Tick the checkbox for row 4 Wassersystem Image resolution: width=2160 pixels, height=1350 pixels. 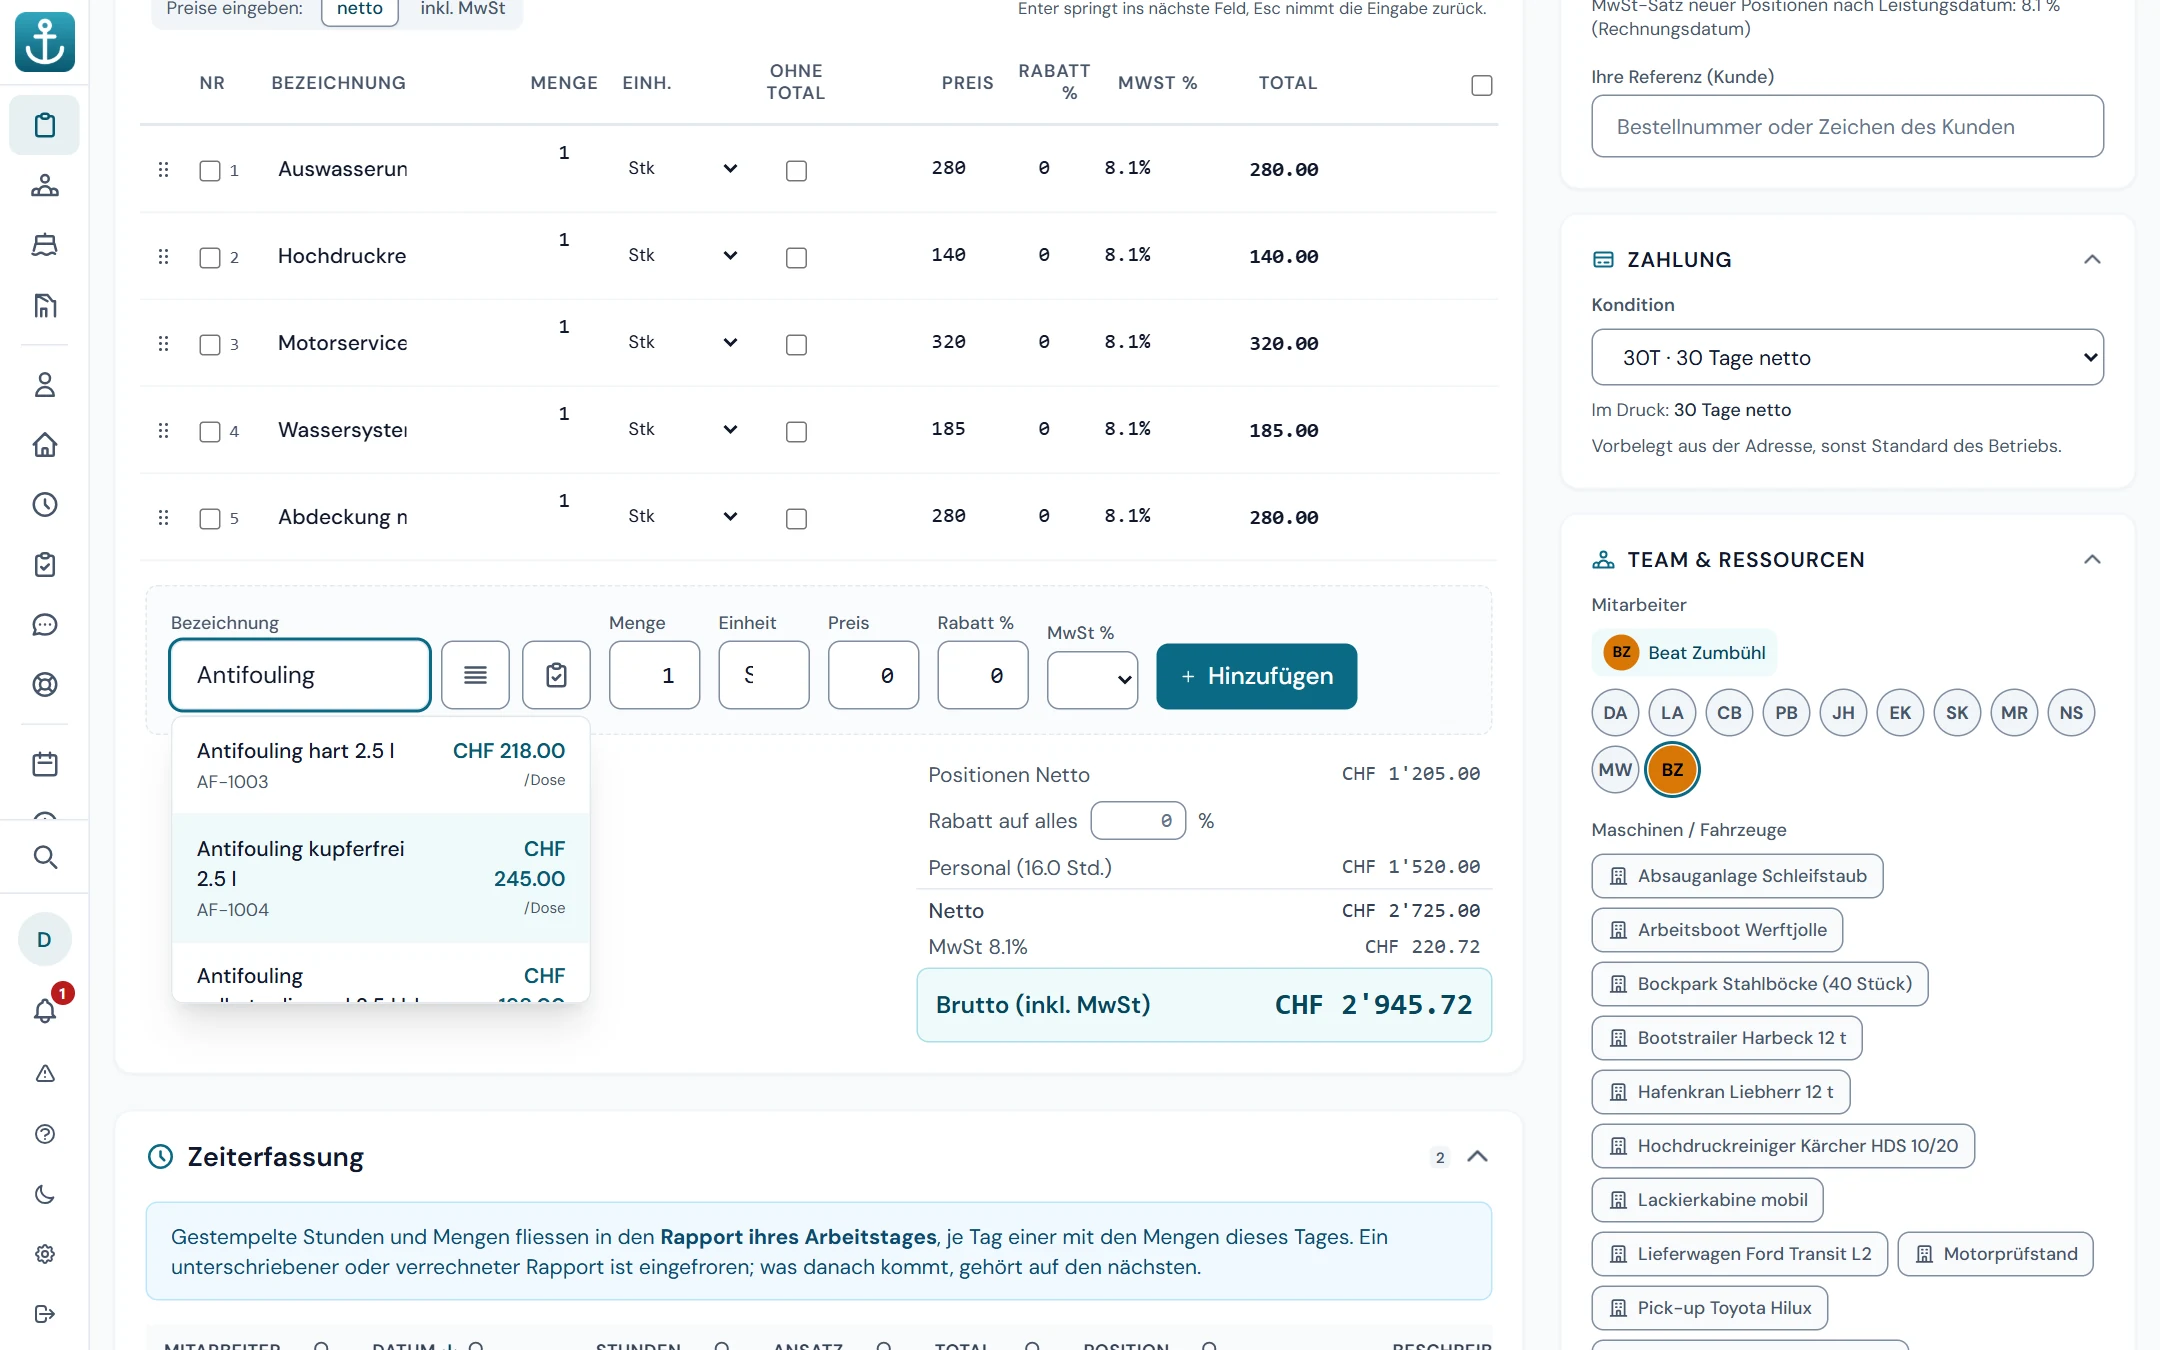210,432
